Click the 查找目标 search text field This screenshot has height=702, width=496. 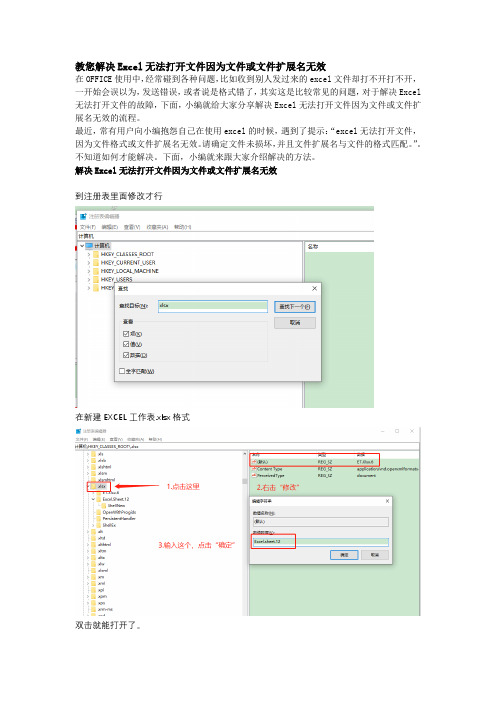213,306
